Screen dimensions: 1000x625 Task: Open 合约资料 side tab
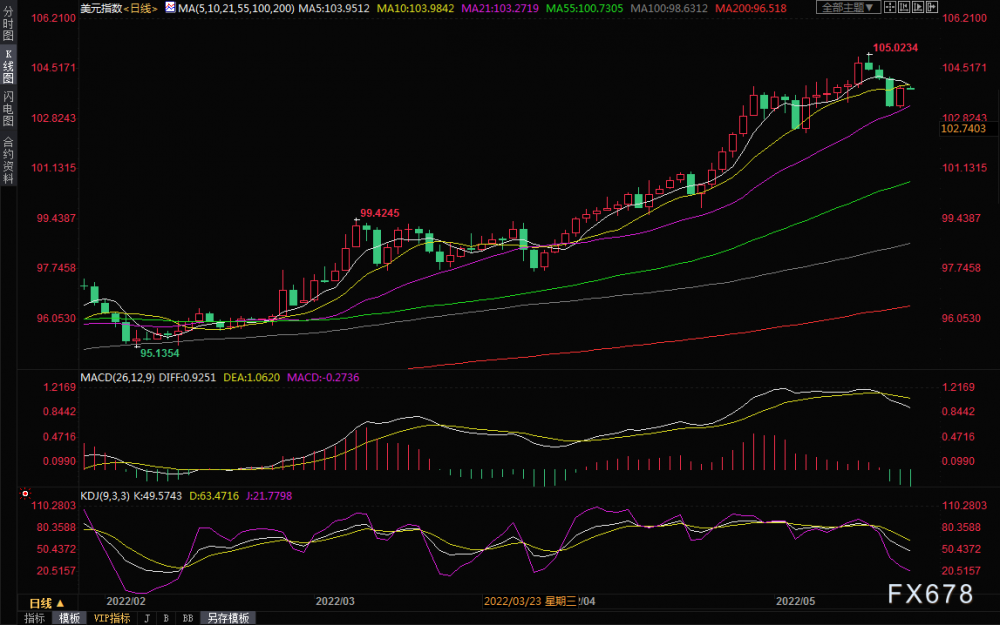(x=8, y=159)
